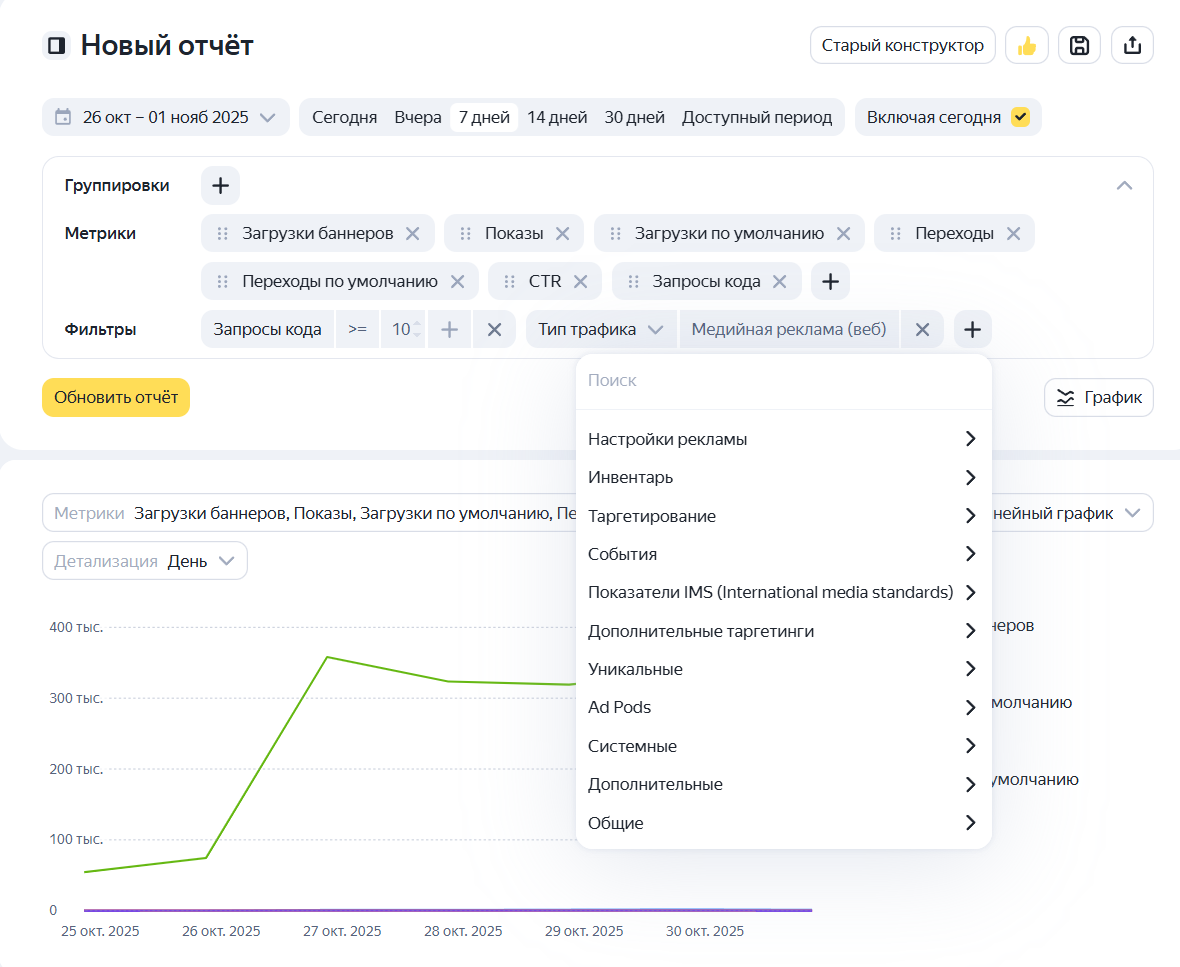
Task: Select the 30 дней period option
Action: 634,117
